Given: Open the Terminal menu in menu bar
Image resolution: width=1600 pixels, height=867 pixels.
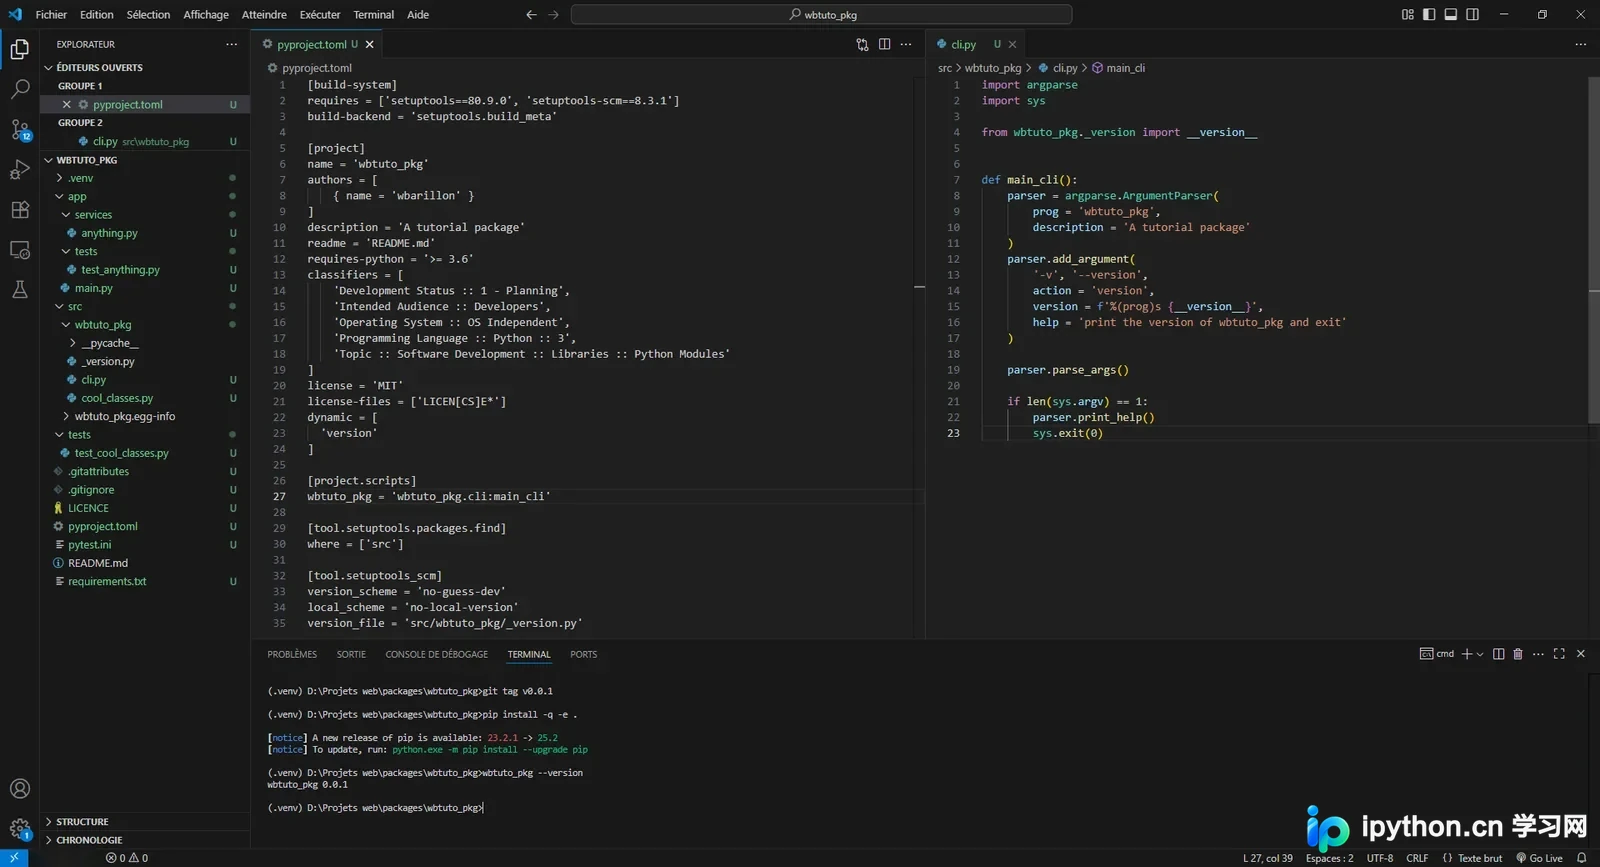Looking at the screenshot, I should pos(373,15).
